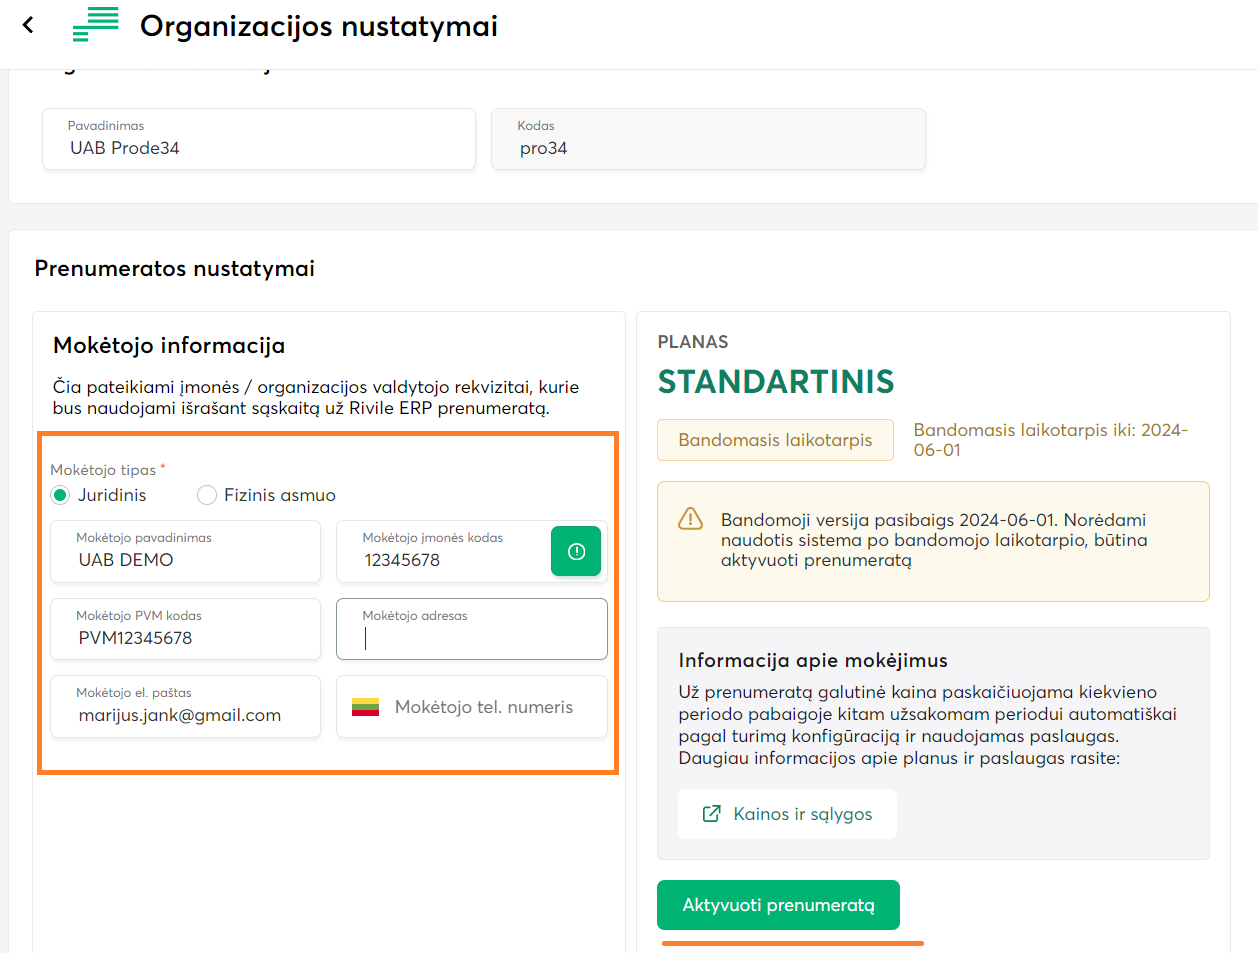Screen dimensions: 1258x953
Task: Click the green Rivile logo icon
Action: [x=96, y=25]
